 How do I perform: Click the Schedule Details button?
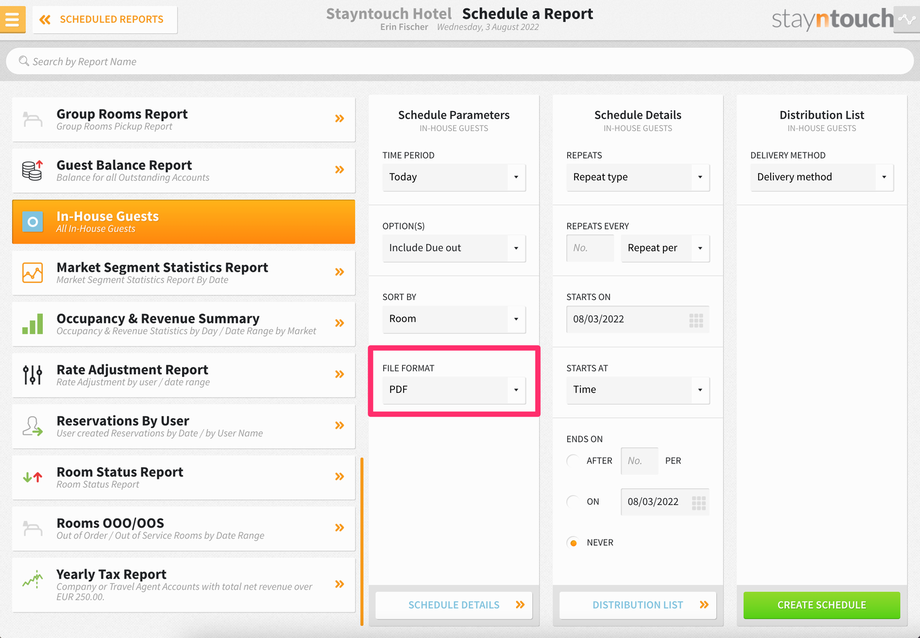pyautogui.click(x=454, y=605)
